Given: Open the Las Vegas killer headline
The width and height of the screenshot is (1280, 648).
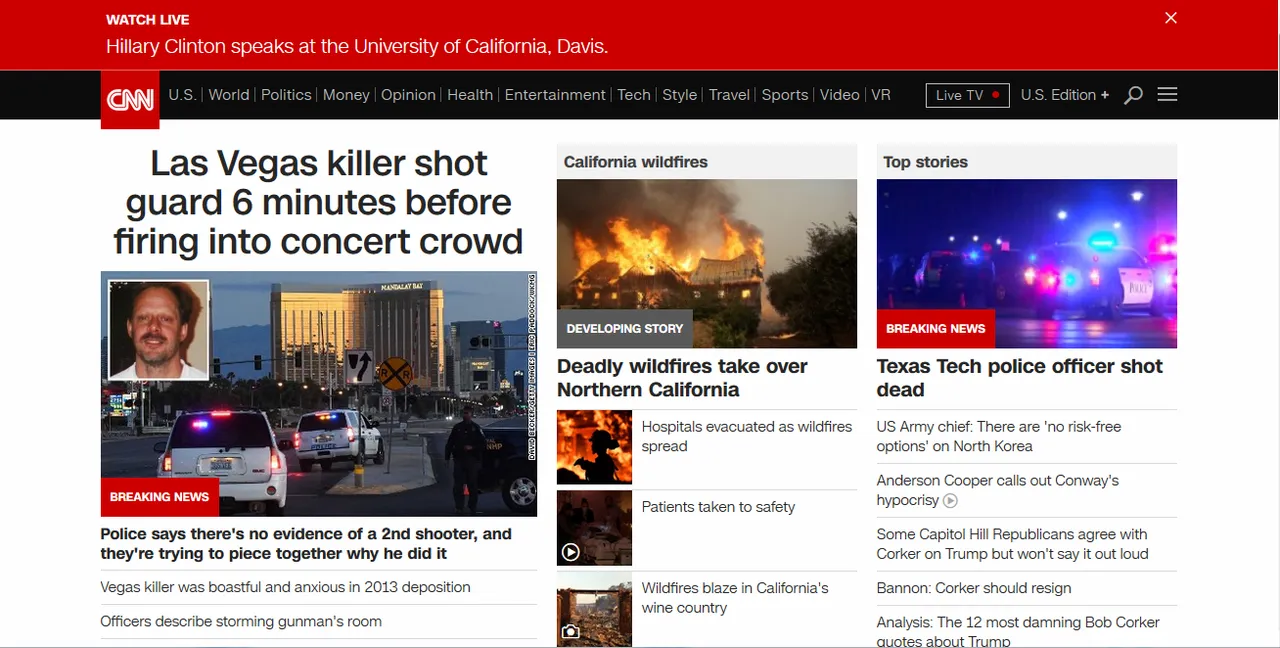Looking at the screenshot, I should [x=318, y=202].
